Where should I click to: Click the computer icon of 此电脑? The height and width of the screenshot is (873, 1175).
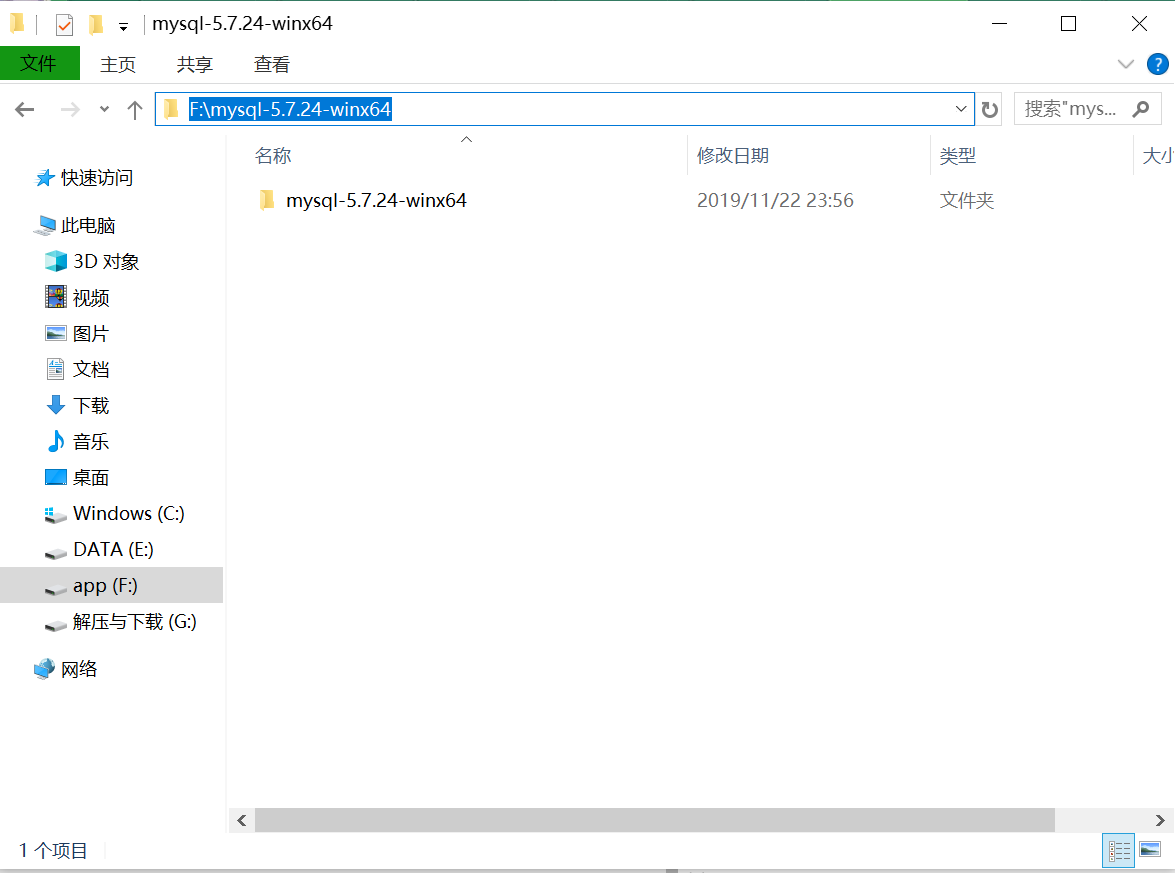coord(45,226)
